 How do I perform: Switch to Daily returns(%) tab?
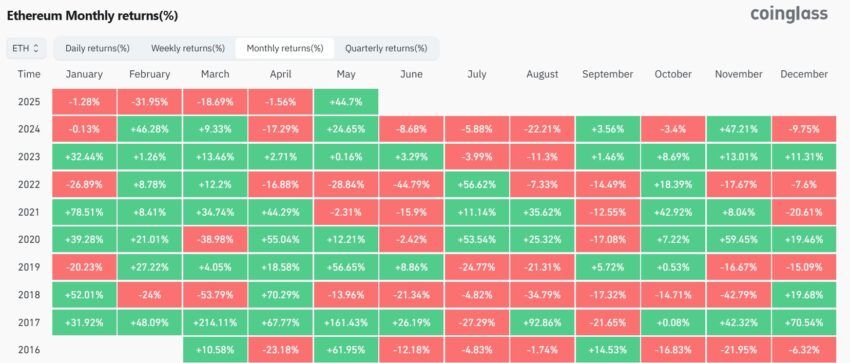point(98,48)
